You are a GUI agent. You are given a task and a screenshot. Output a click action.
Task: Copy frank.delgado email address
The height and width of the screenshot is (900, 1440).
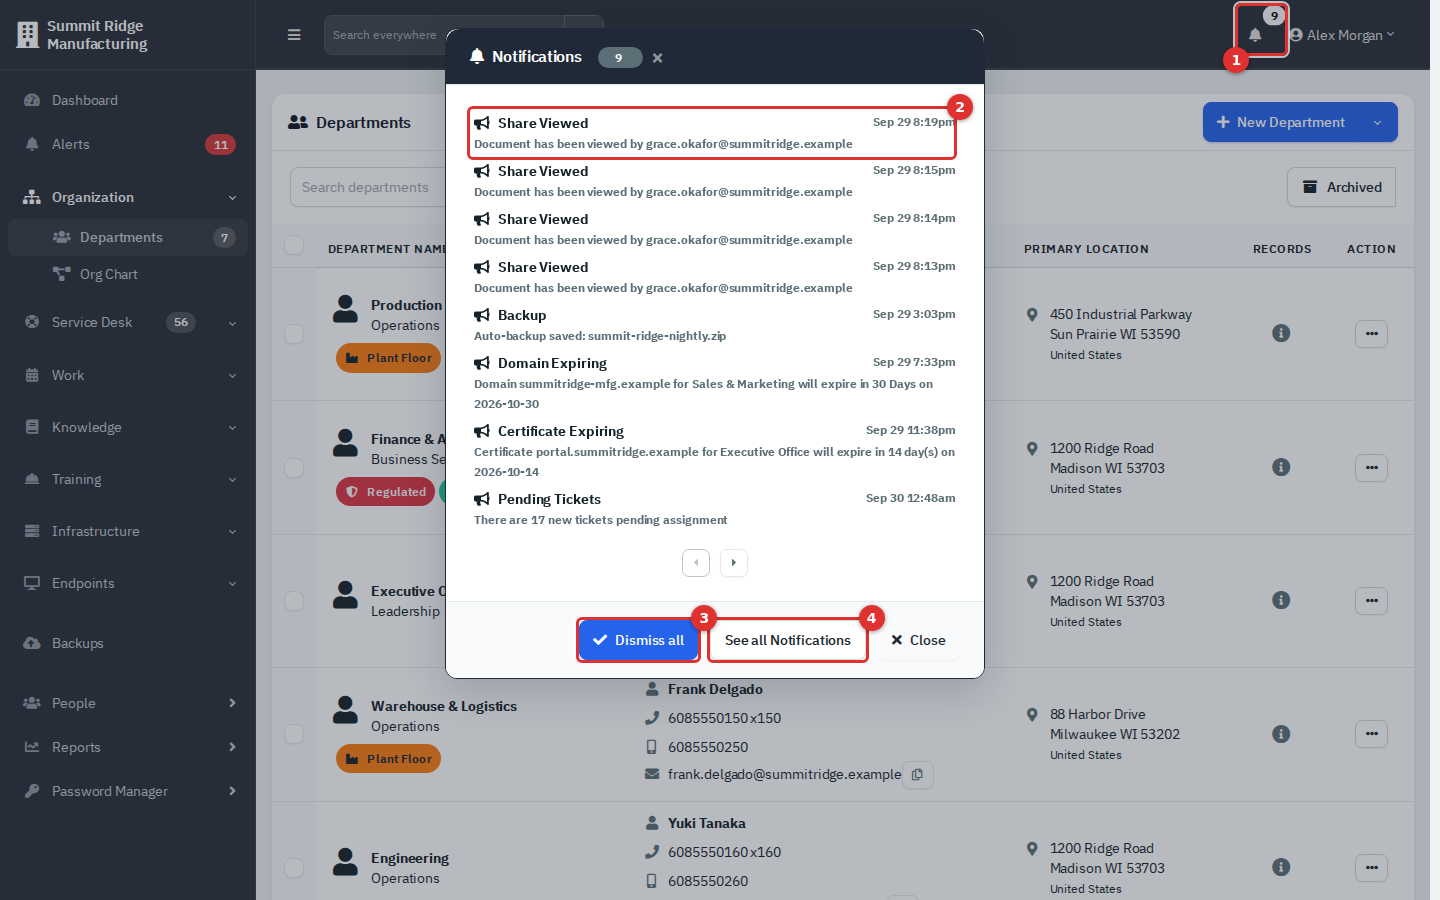918,775
